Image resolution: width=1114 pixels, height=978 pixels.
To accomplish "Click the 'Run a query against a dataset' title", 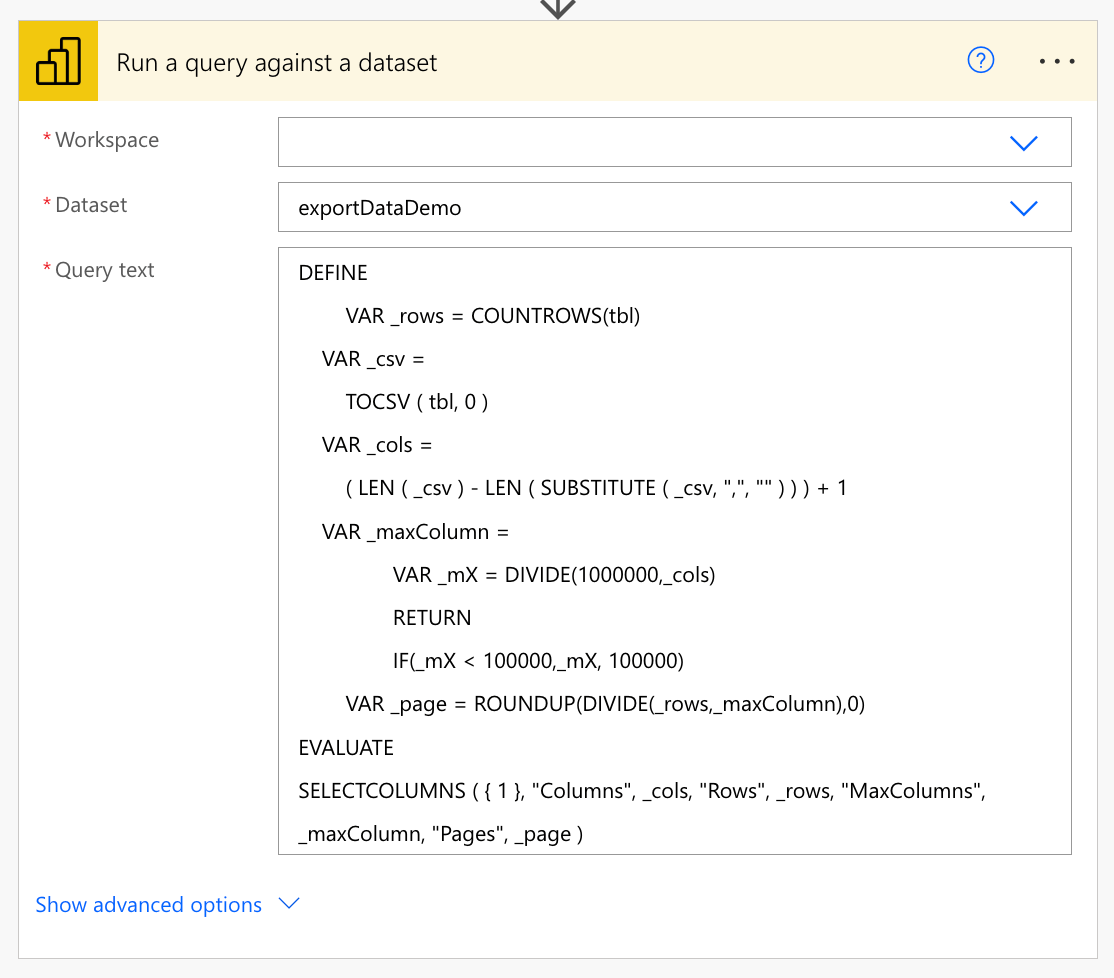I will 276,63.
